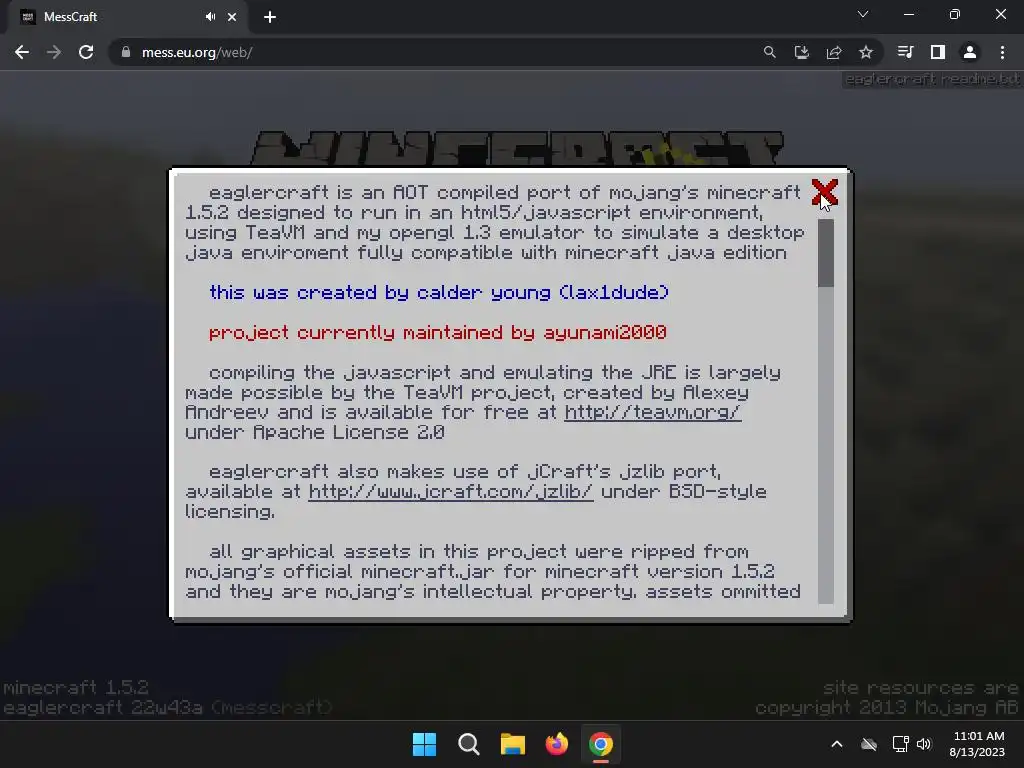Image resolution: width=1024 pixels, height=768 pixels.
Task: Reload the mess.eu.org page
Action: (86, 52)
